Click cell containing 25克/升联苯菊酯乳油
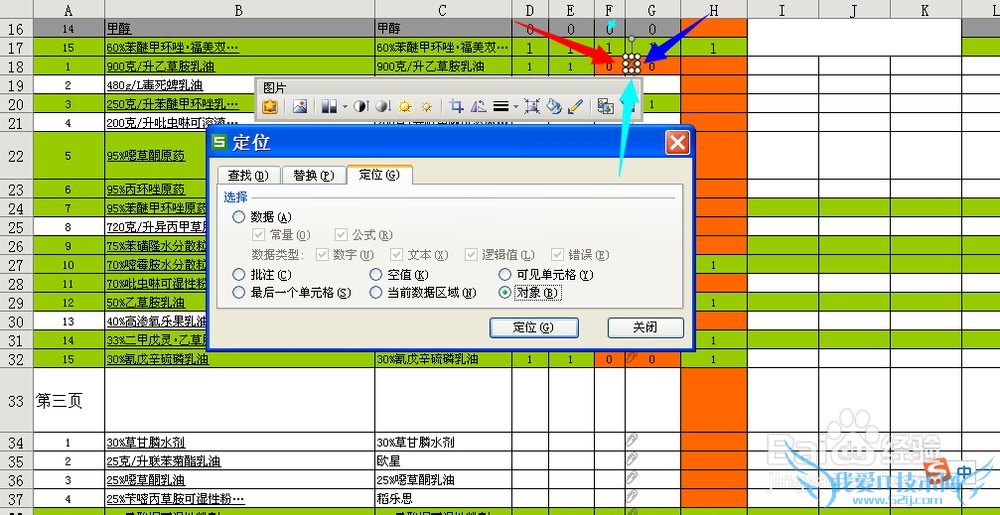 240,461
